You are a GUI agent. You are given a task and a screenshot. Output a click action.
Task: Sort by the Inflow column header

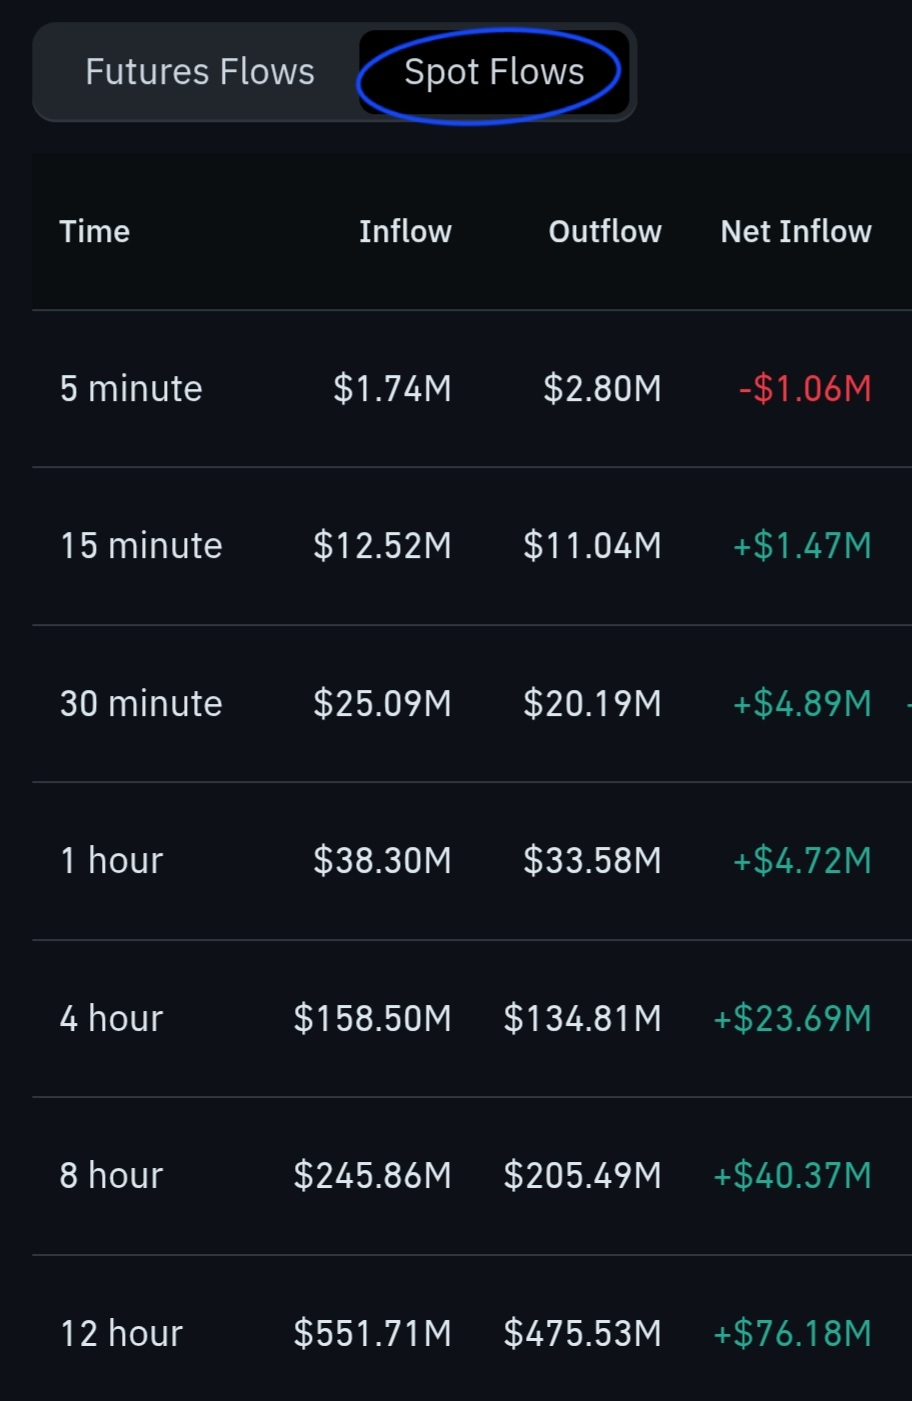pyautogui.click(x=405, y=232)
